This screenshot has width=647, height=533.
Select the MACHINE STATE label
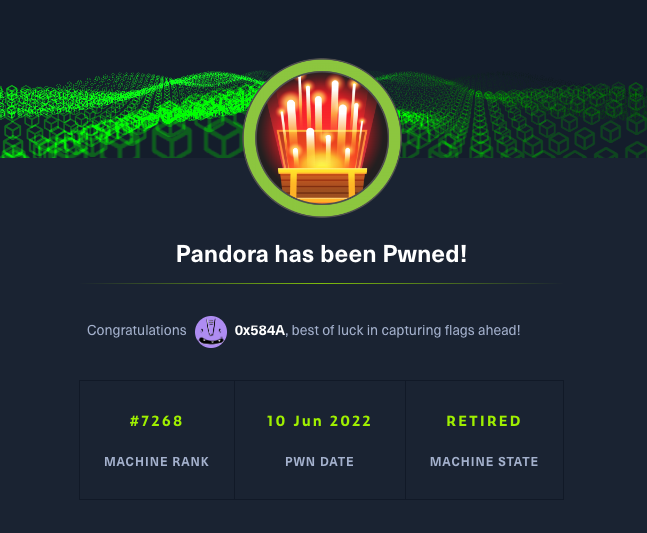484,462
